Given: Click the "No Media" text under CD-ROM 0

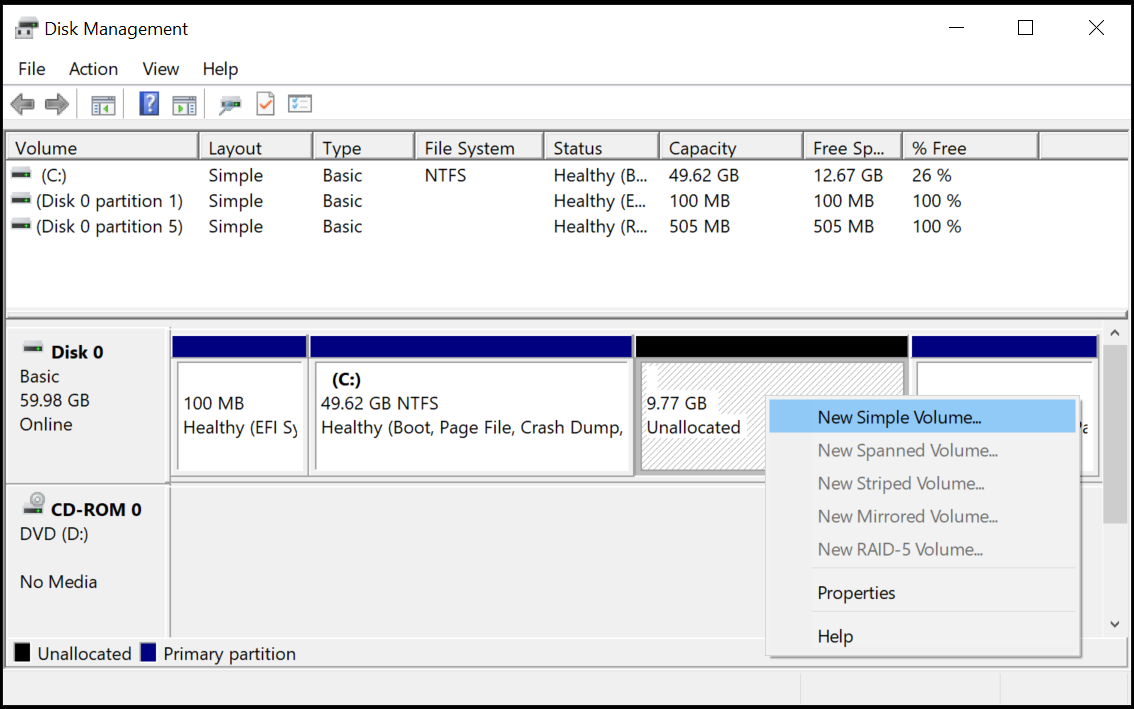Looking at the screenshot, I should 58,582.
